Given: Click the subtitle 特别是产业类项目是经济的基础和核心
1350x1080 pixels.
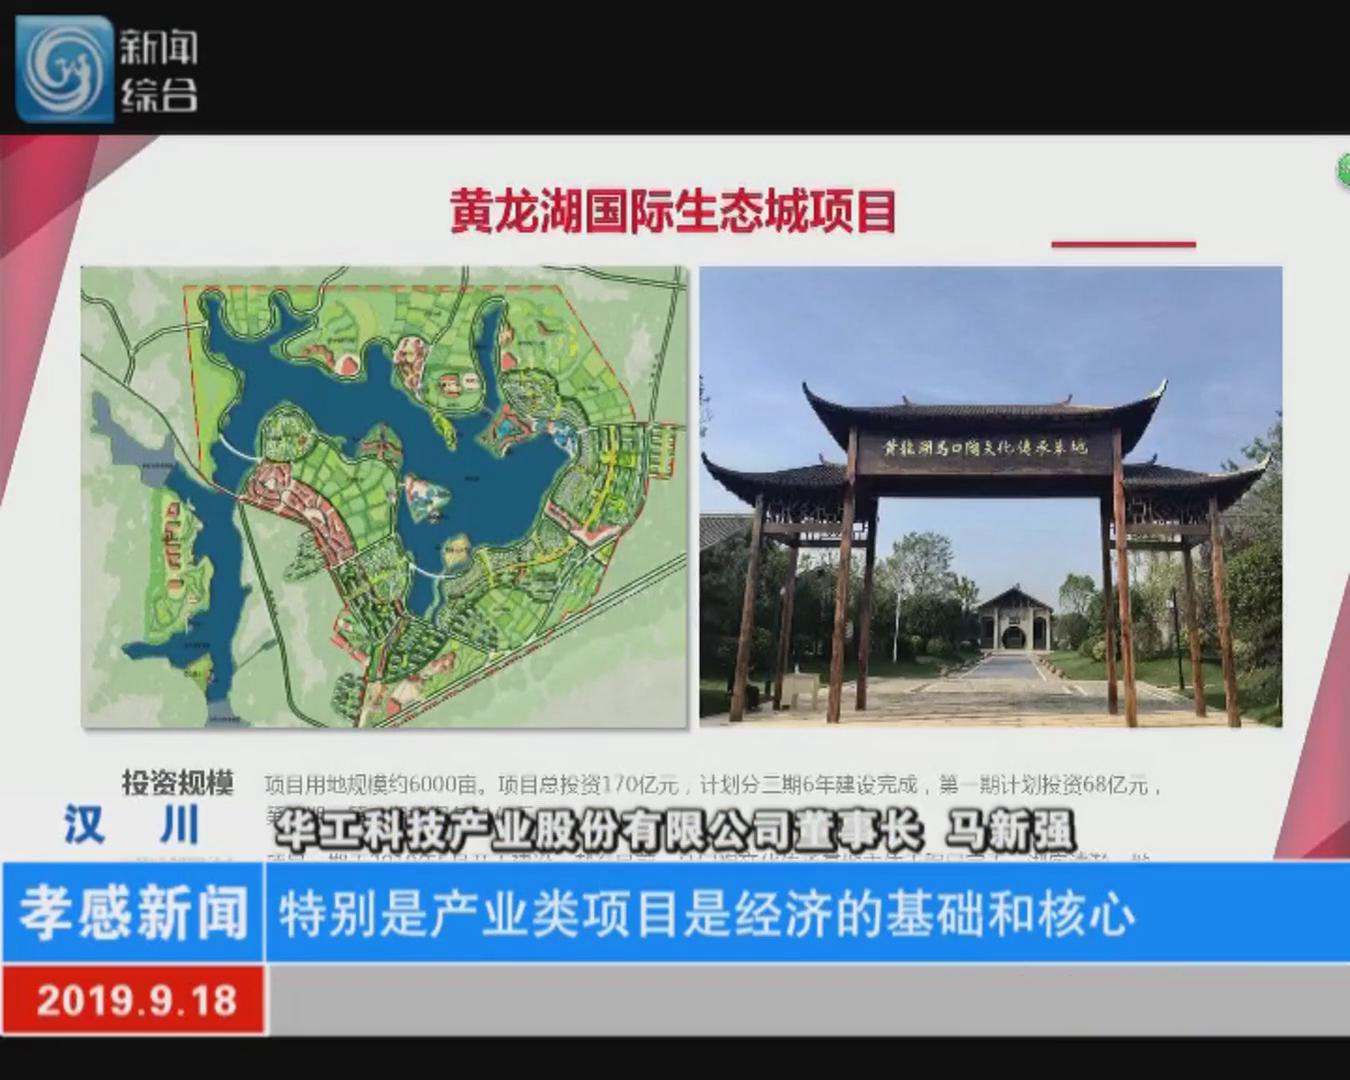Looking at the screenshot, I should (706, 913).
